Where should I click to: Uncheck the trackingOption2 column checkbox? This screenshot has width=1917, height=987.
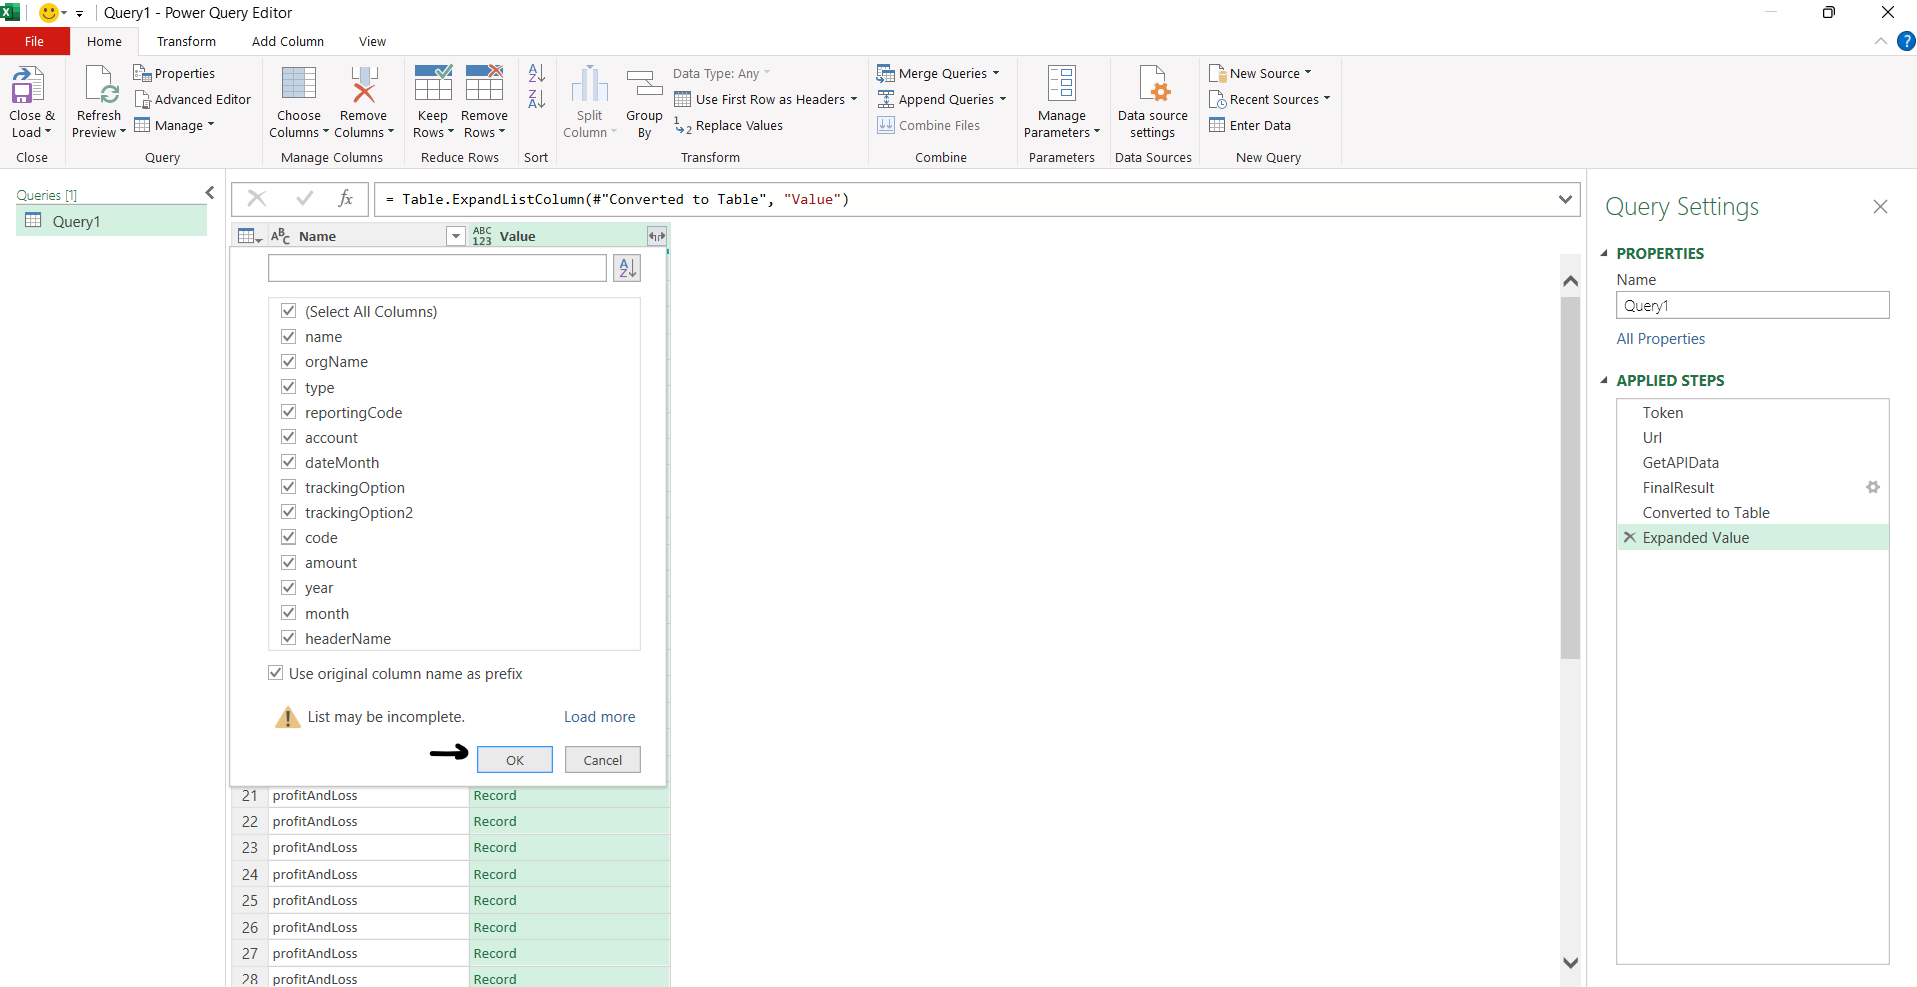(x=289, y=512)
